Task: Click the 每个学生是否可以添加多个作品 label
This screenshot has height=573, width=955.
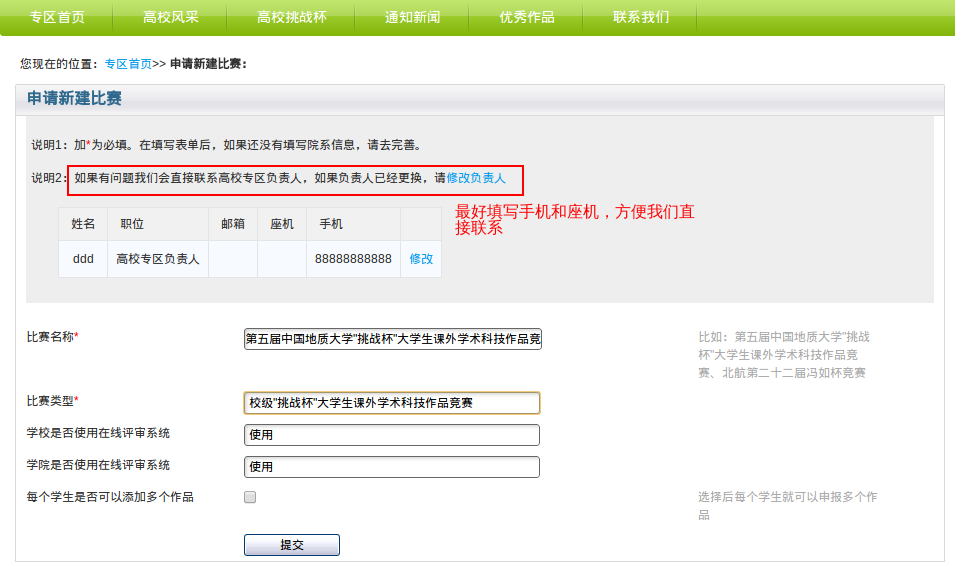Action: [110, 497]
